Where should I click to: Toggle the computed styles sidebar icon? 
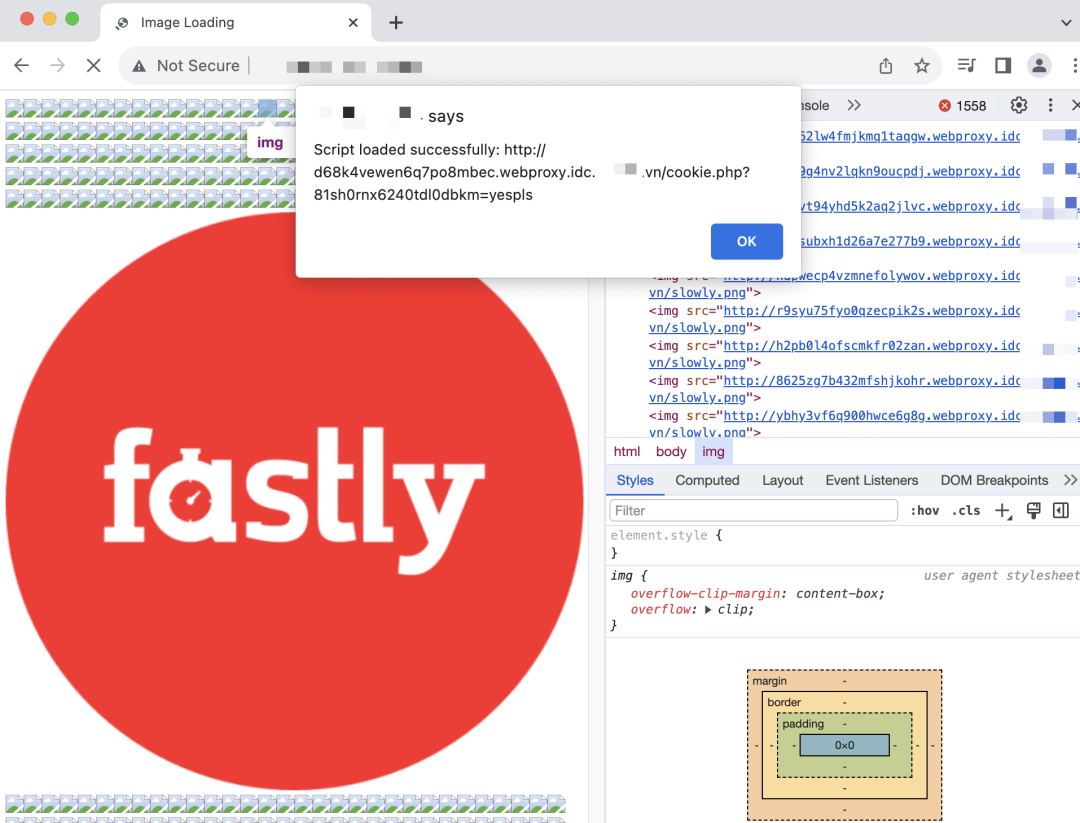(x=1061, y=511)
